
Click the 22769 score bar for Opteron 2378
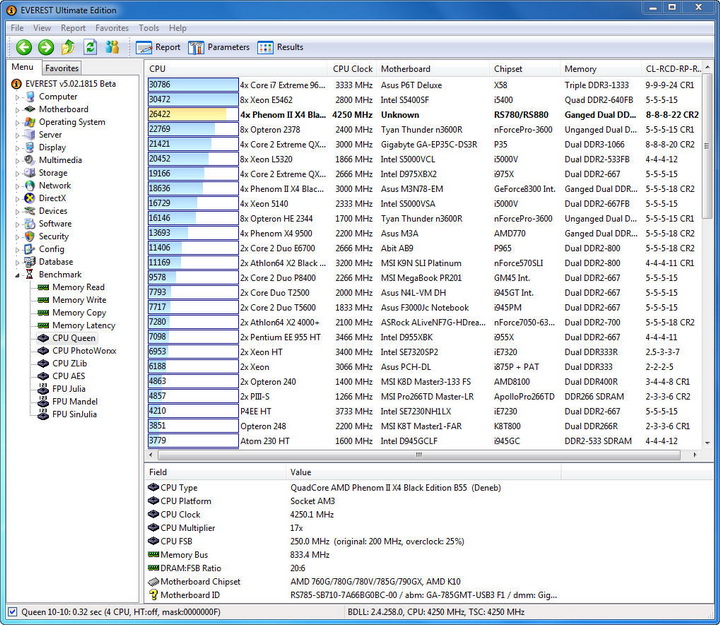click(x=193, y=130)
